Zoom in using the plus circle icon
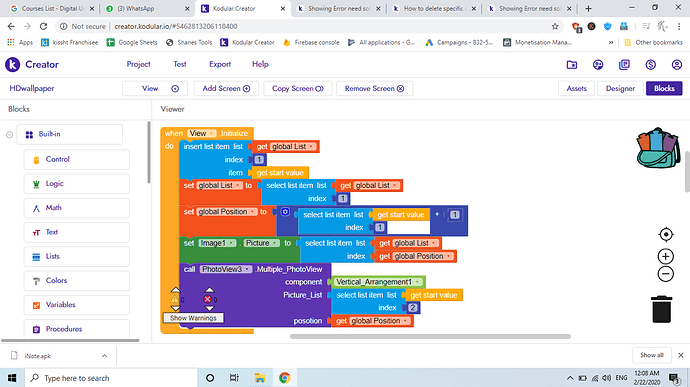Viewport: 690px width, 387px height. tap(666, 256)
